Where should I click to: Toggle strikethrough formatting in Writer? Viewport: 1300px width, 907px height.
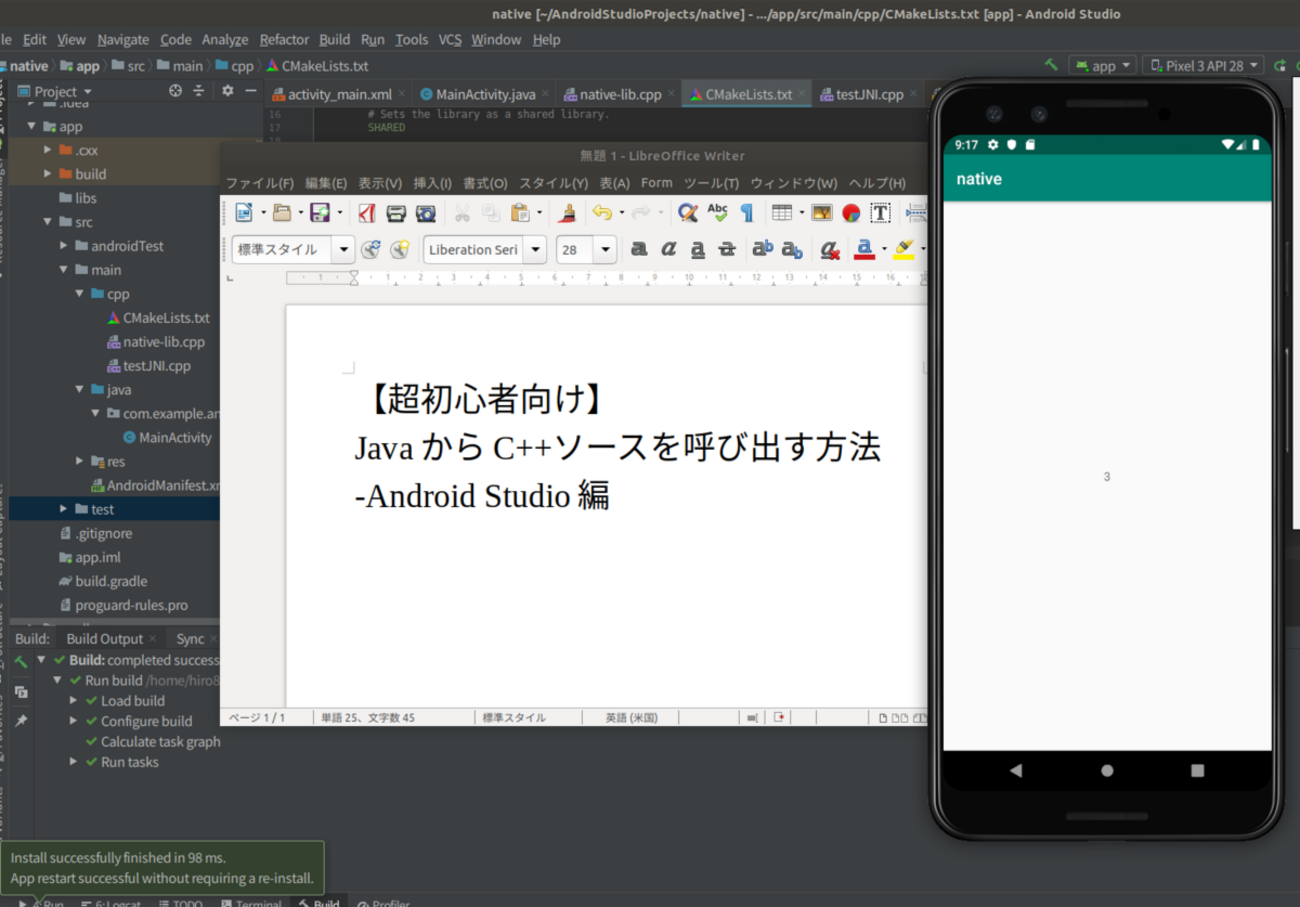[727, 249]
